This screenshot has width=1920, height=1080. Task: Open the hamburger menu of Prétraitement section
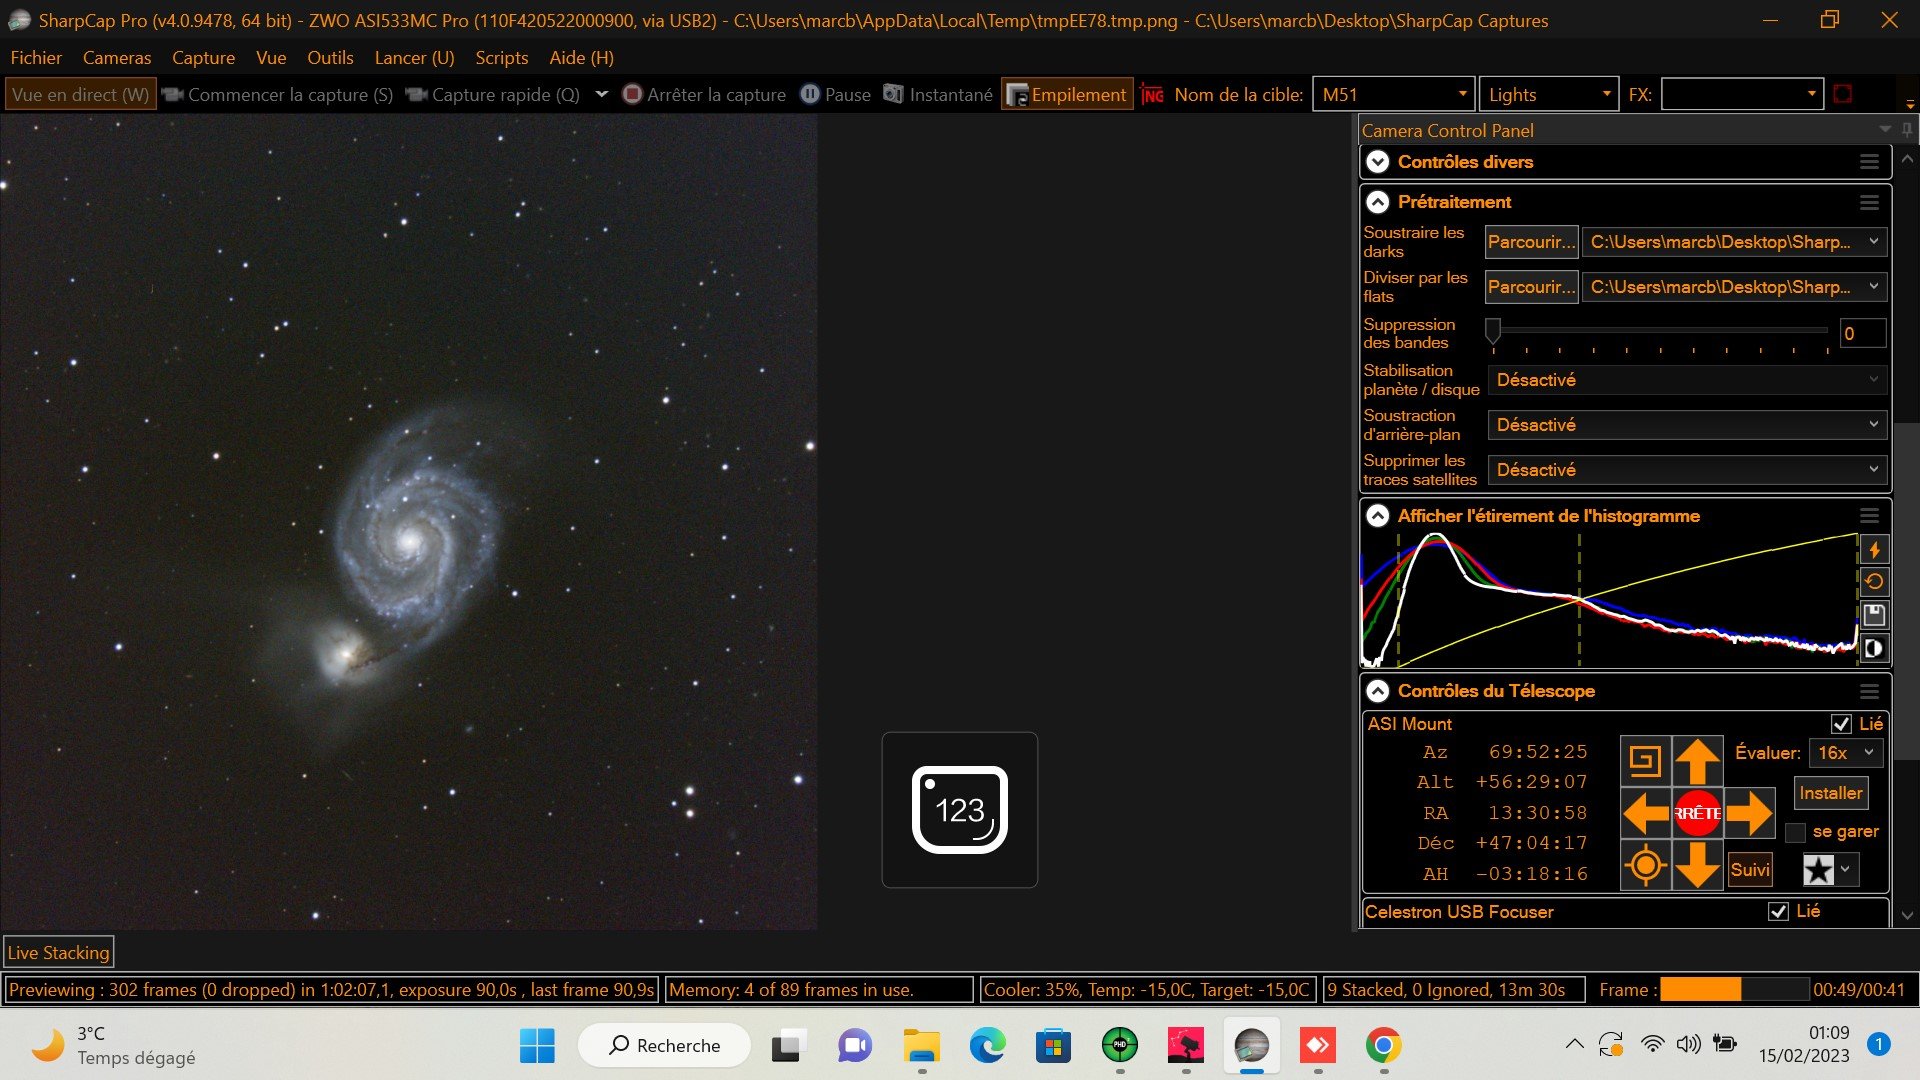coord(1869,203)
